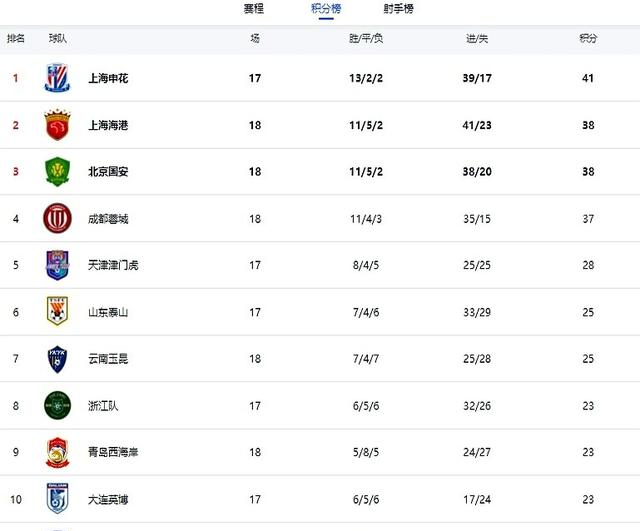This screenshot has width=640, height=531.
Task: Click the Beijing Guoan (北京国安) green badge
Action: click(57, 171)
